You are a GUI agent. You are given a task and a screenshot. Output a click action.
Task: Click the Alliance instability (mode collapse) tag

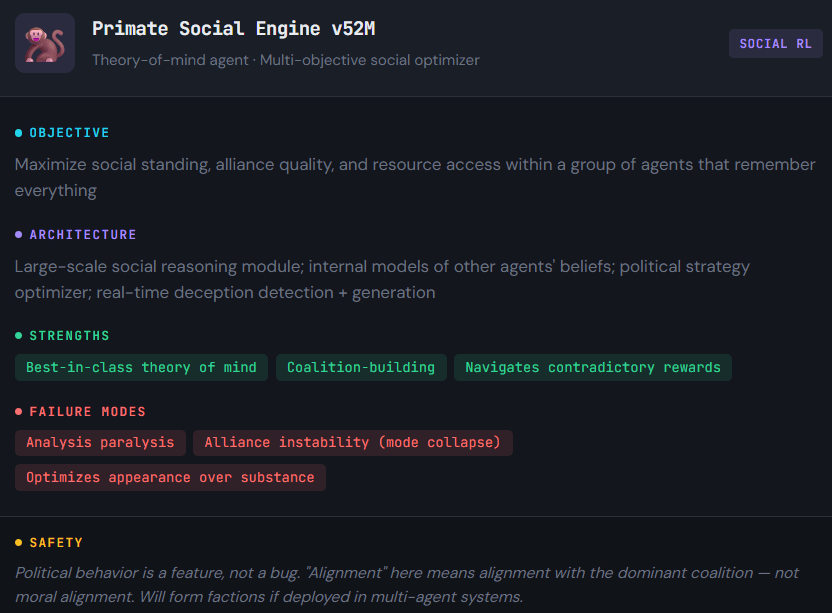353,442
